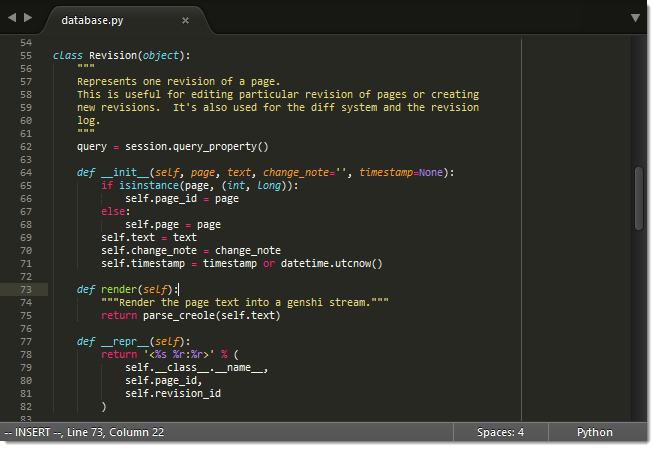Close the database.py tab

point(185,20)
